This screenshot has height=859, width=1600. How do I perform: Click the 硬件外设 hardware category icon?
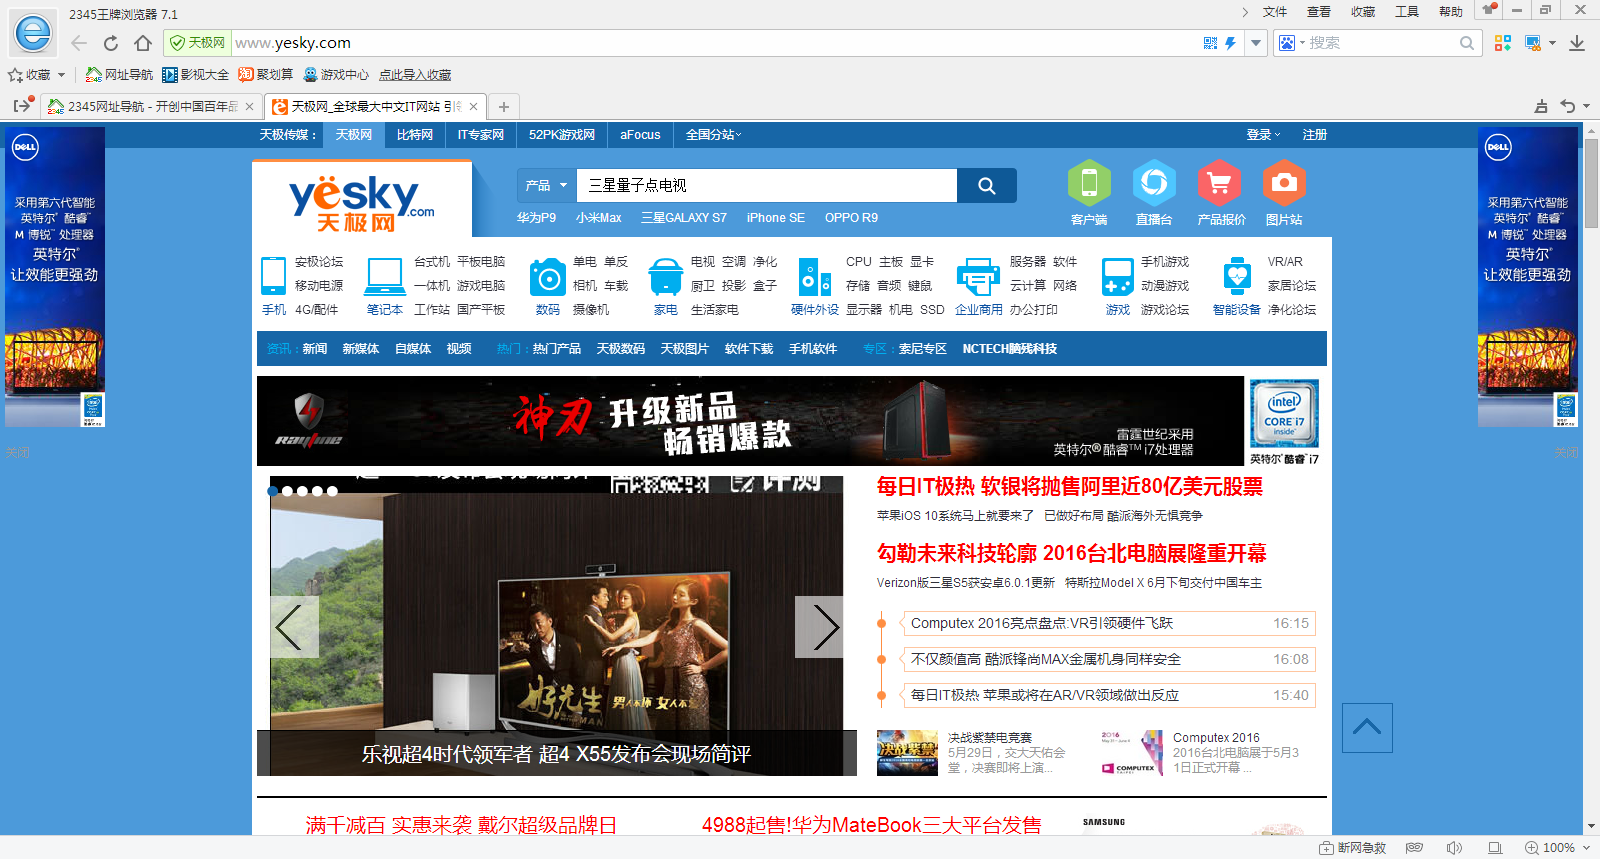[814, 276]
